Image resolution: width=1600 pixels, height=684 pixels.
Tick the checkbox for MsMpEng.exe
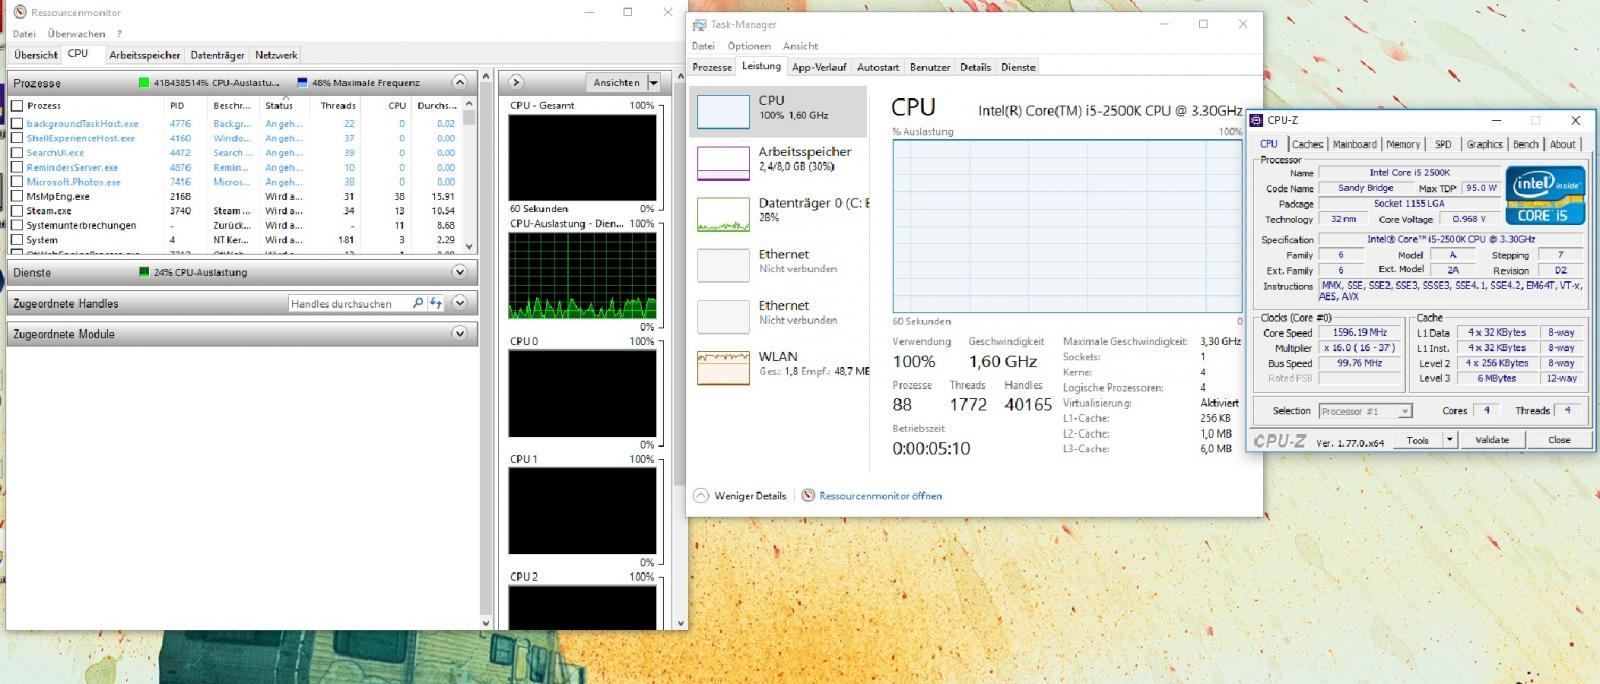coord(17,196)
